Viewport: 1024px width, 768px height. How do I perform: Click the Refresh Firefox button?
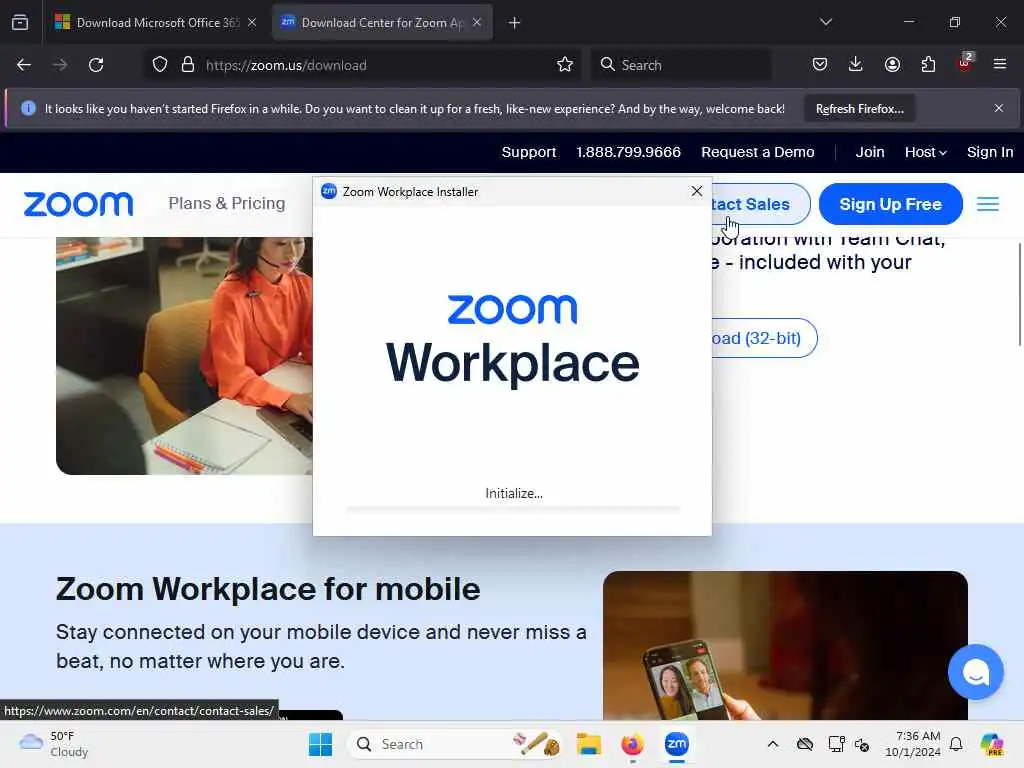click(x=859, y=108)
